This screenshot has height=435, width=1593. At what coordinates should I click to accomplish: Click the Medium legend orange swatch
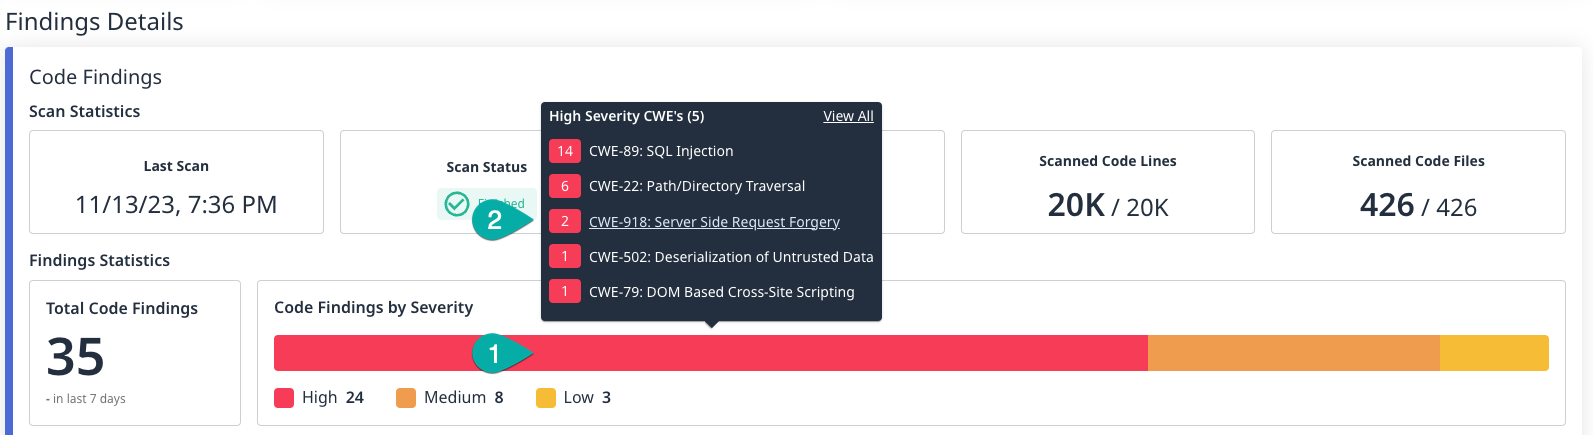(x=406, y=398)
